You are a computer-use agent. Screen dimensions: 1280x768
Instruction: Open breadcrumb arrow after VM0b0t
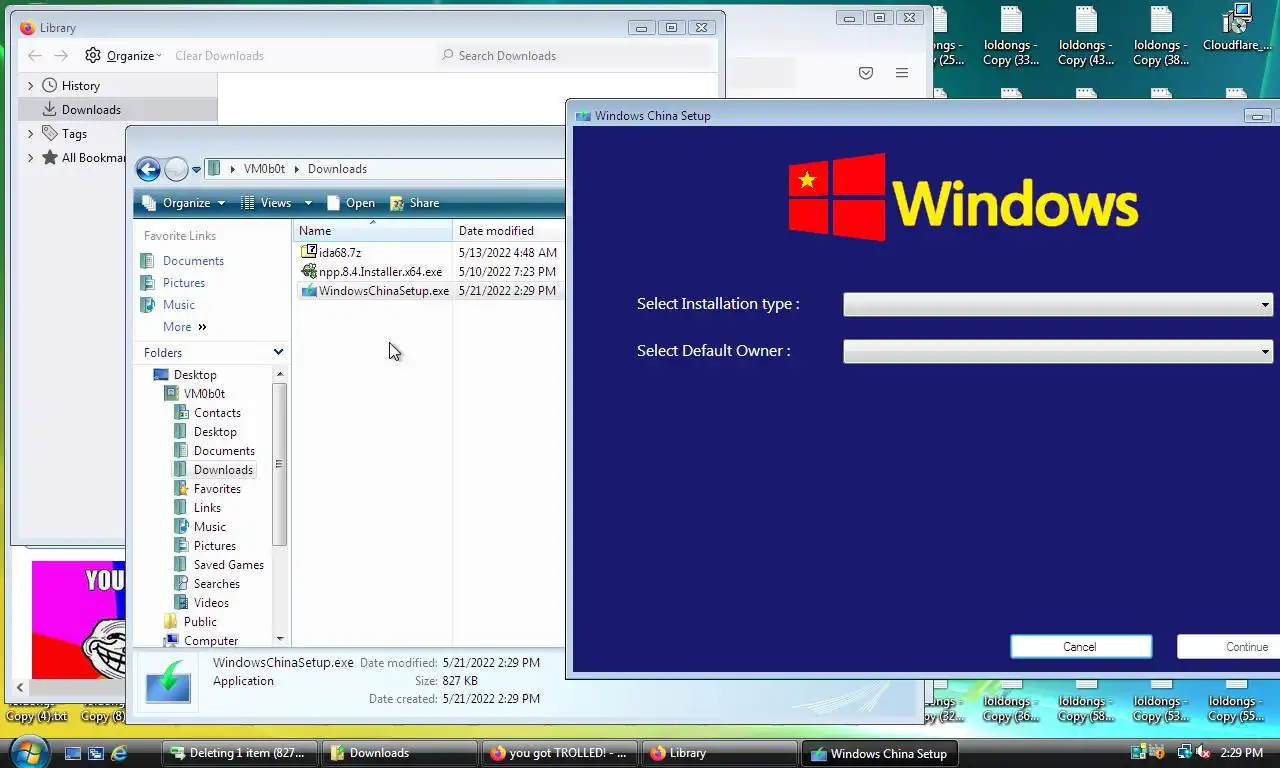(296, 169)
